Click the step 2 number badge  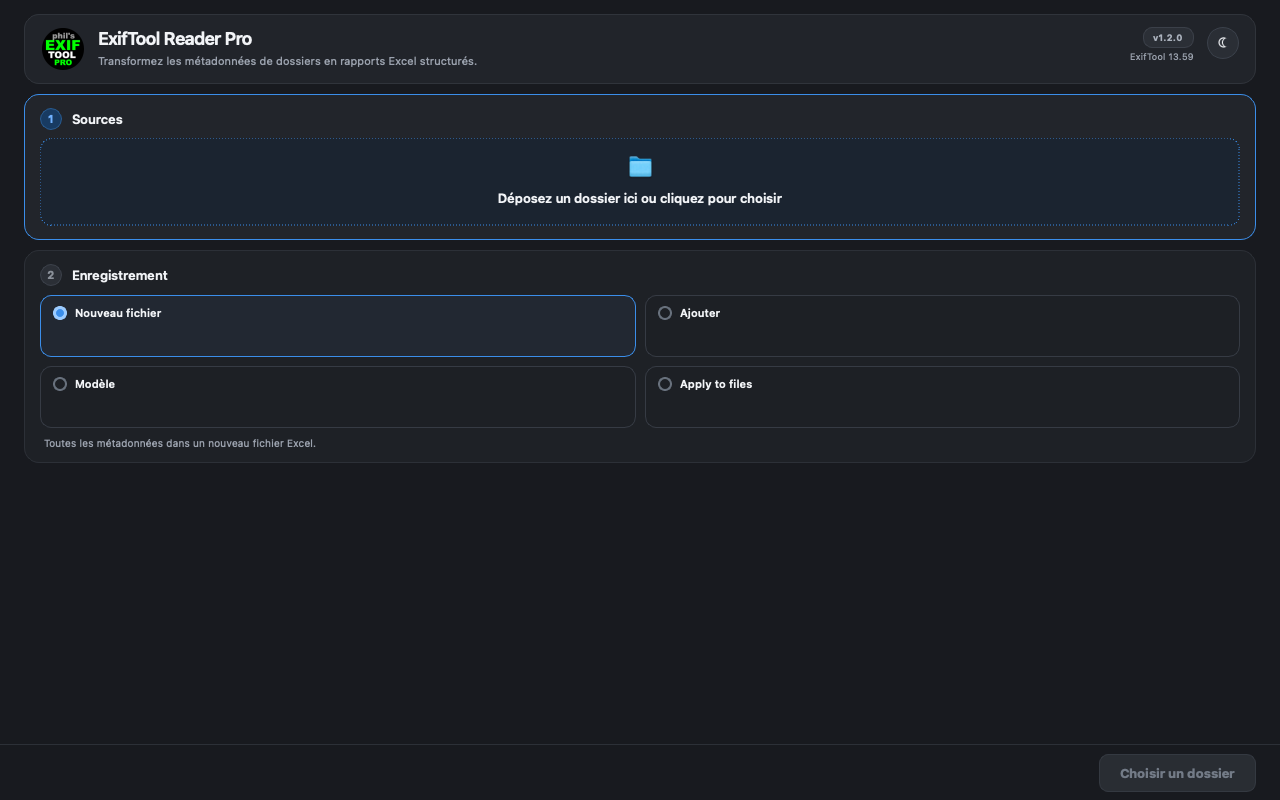pos(51,275)
